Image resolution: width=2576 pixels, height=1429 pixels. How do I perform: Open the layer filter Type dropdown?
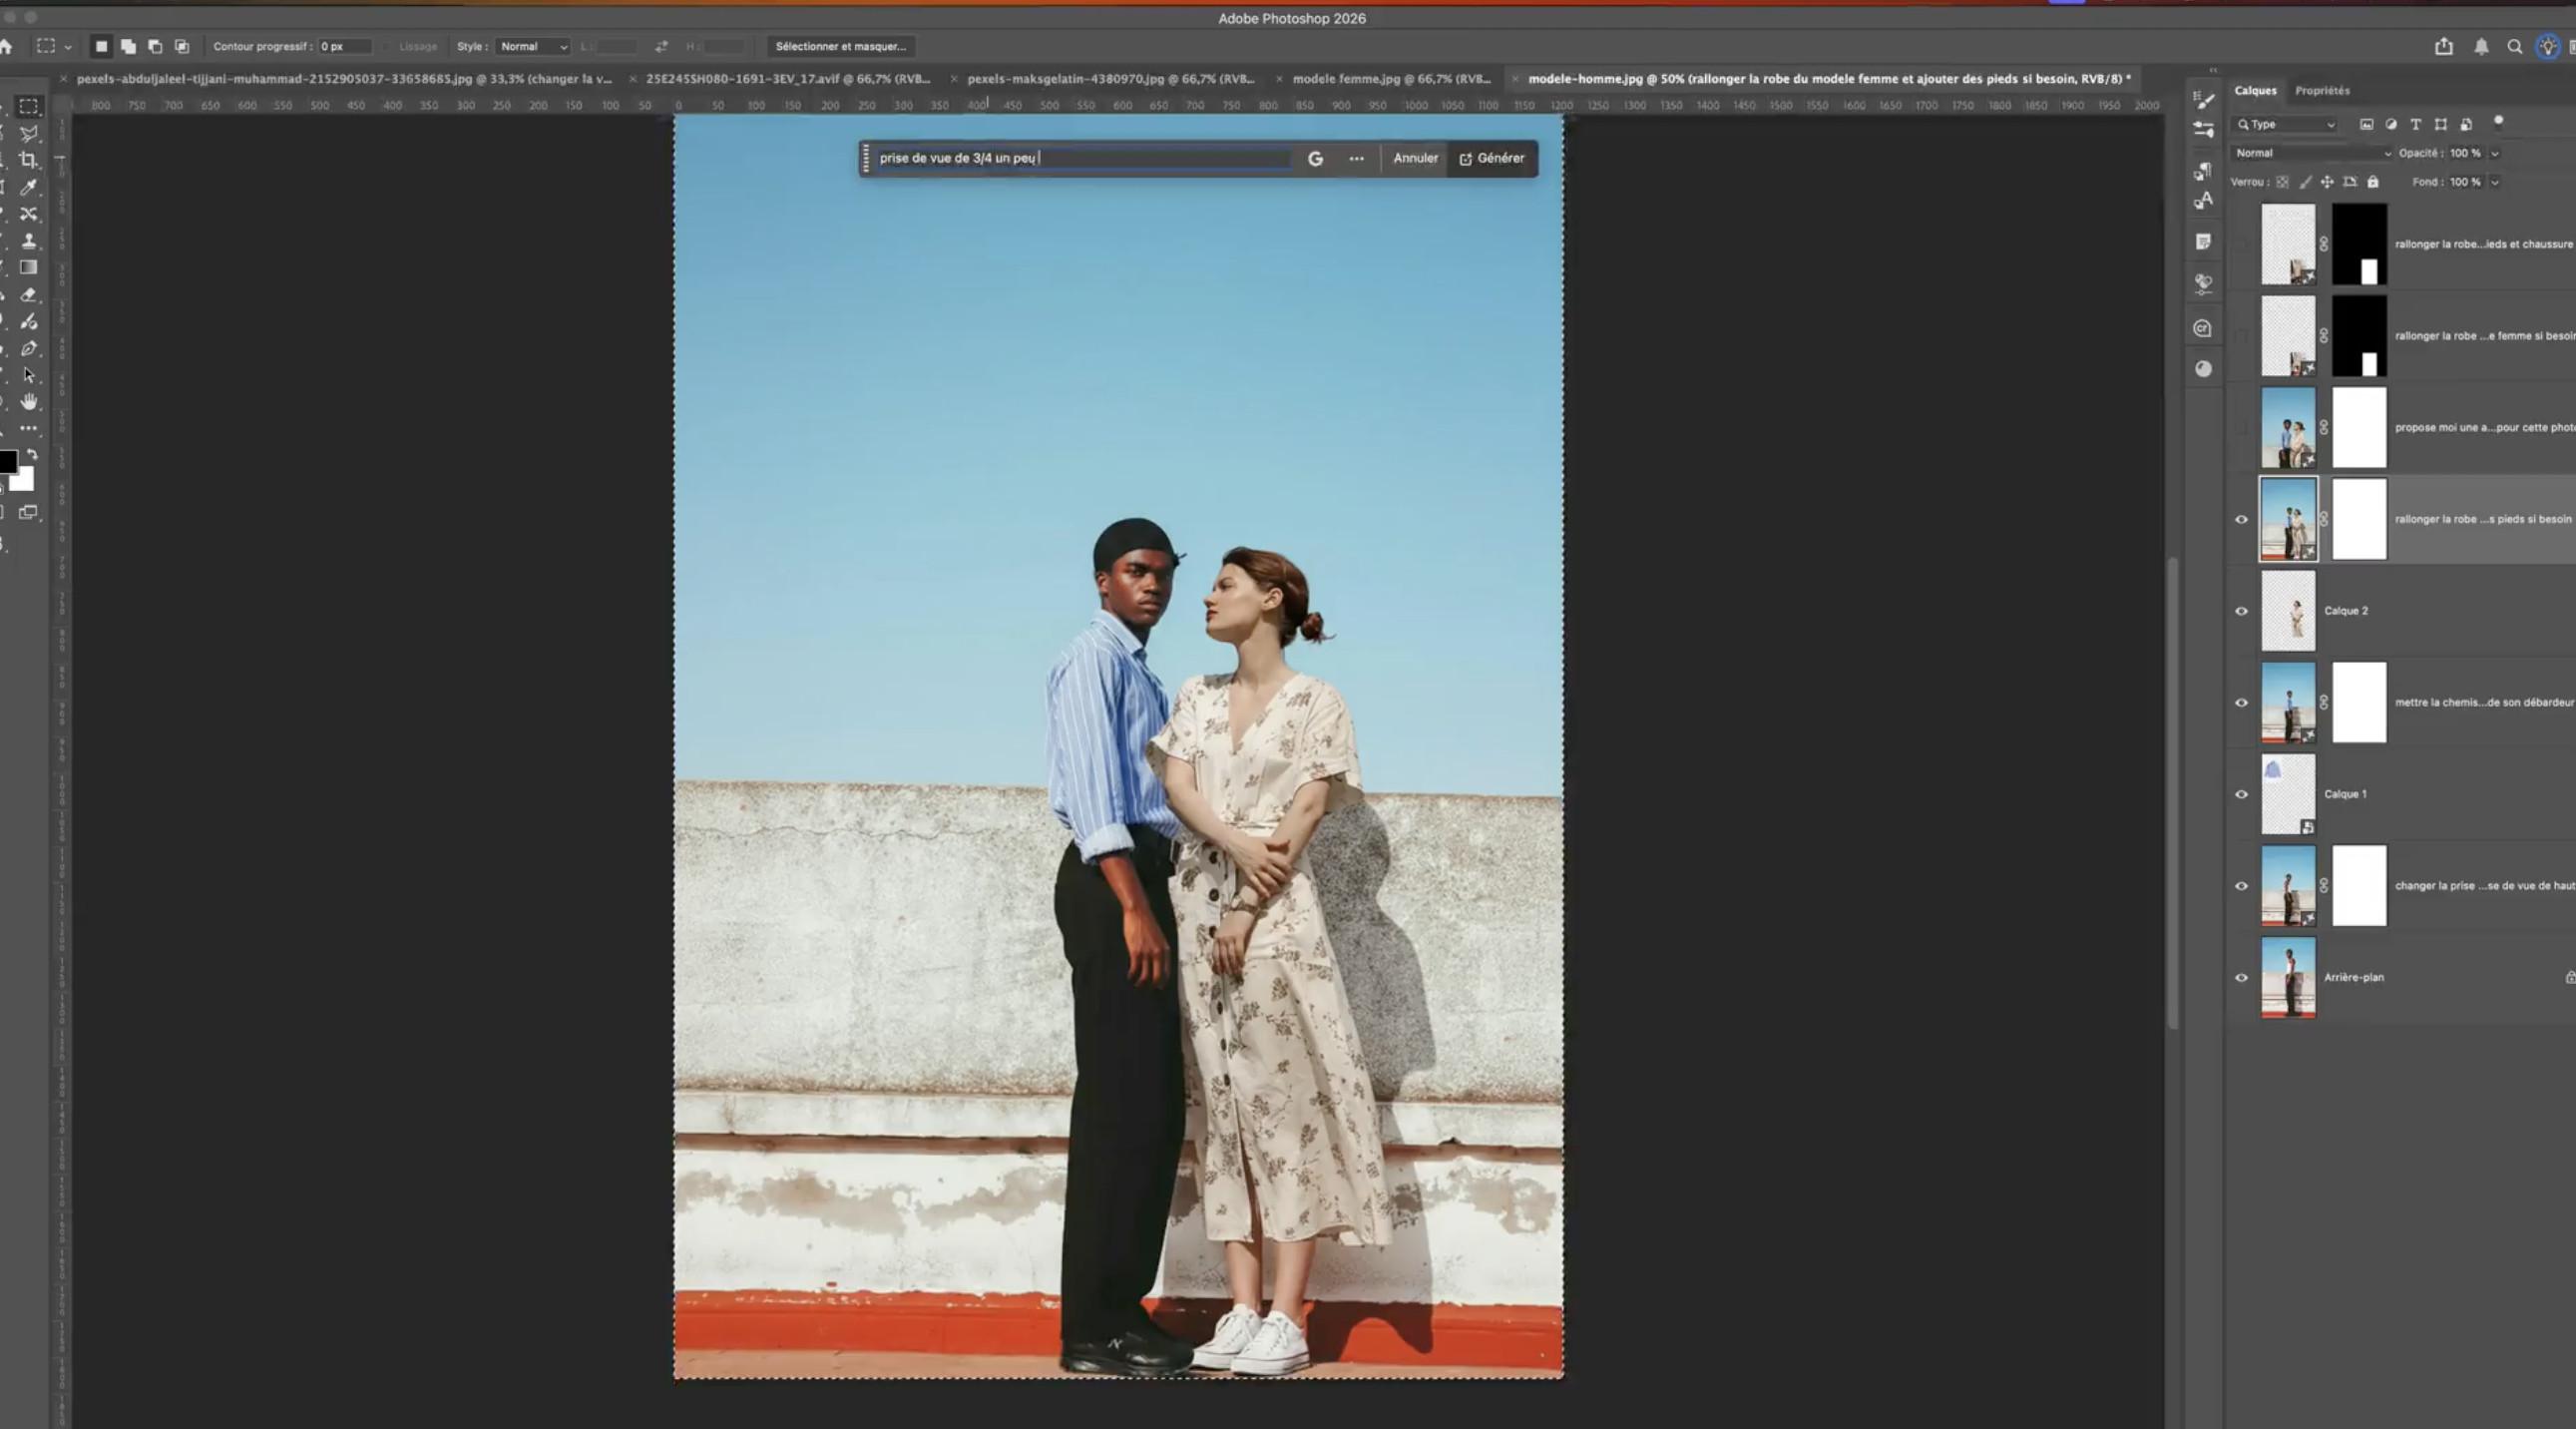tap(2286, 124)
